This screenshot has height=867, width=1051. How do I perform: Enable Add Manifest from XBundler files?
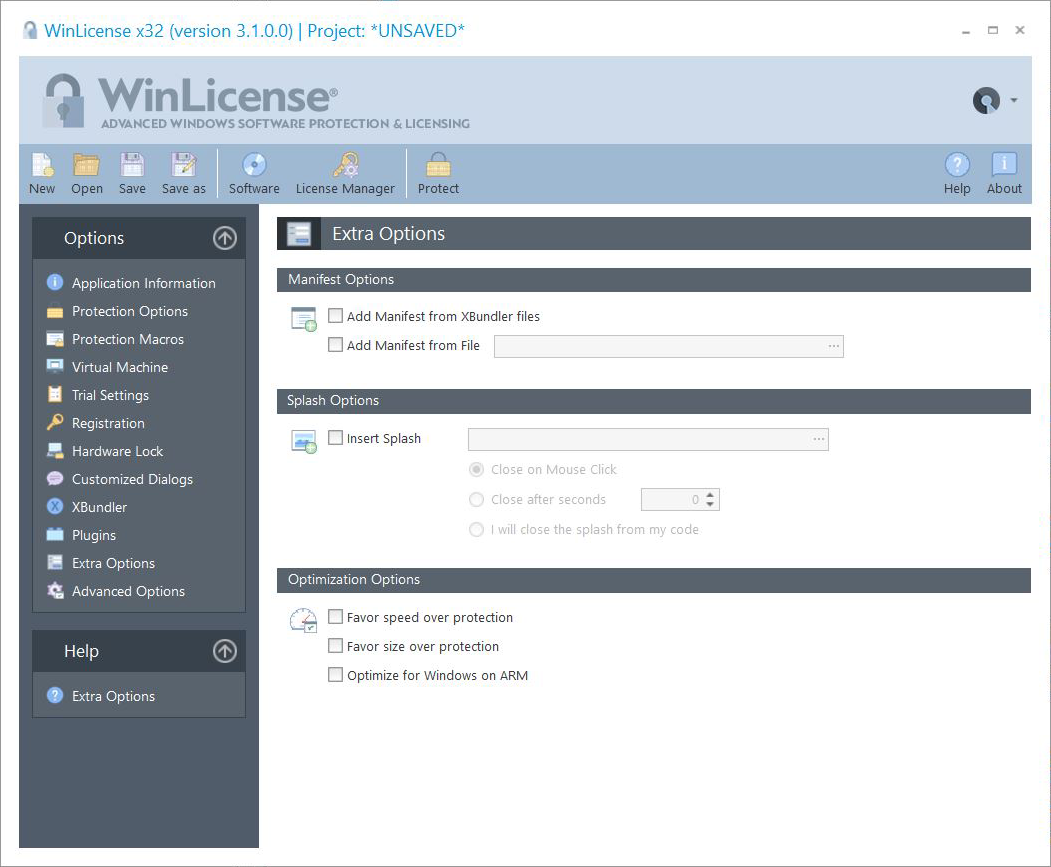[x=335, y=315]
